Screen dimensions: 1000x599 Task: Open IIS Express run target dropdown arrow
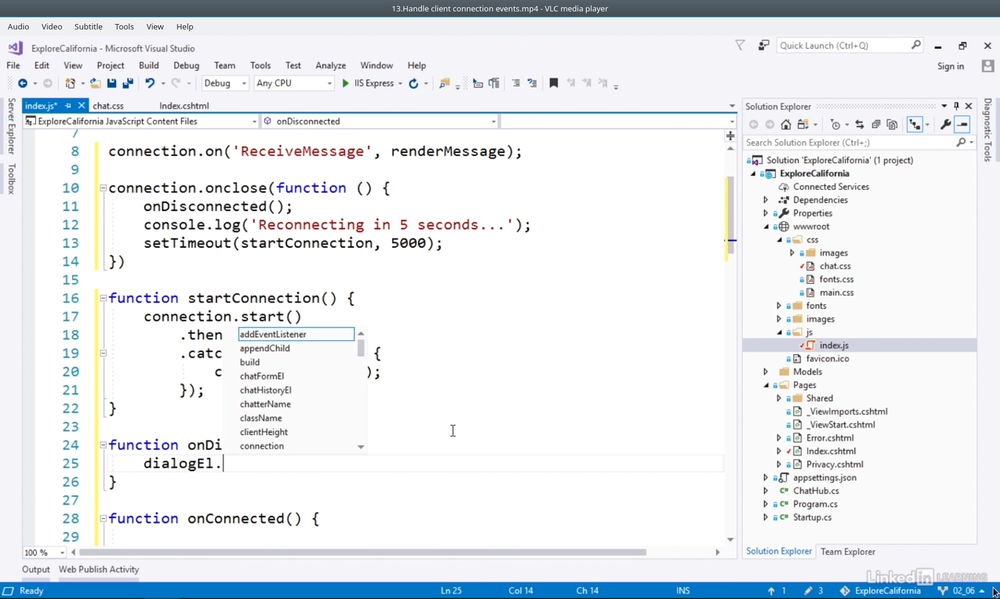pyautogui.click(x=400, y=84)
